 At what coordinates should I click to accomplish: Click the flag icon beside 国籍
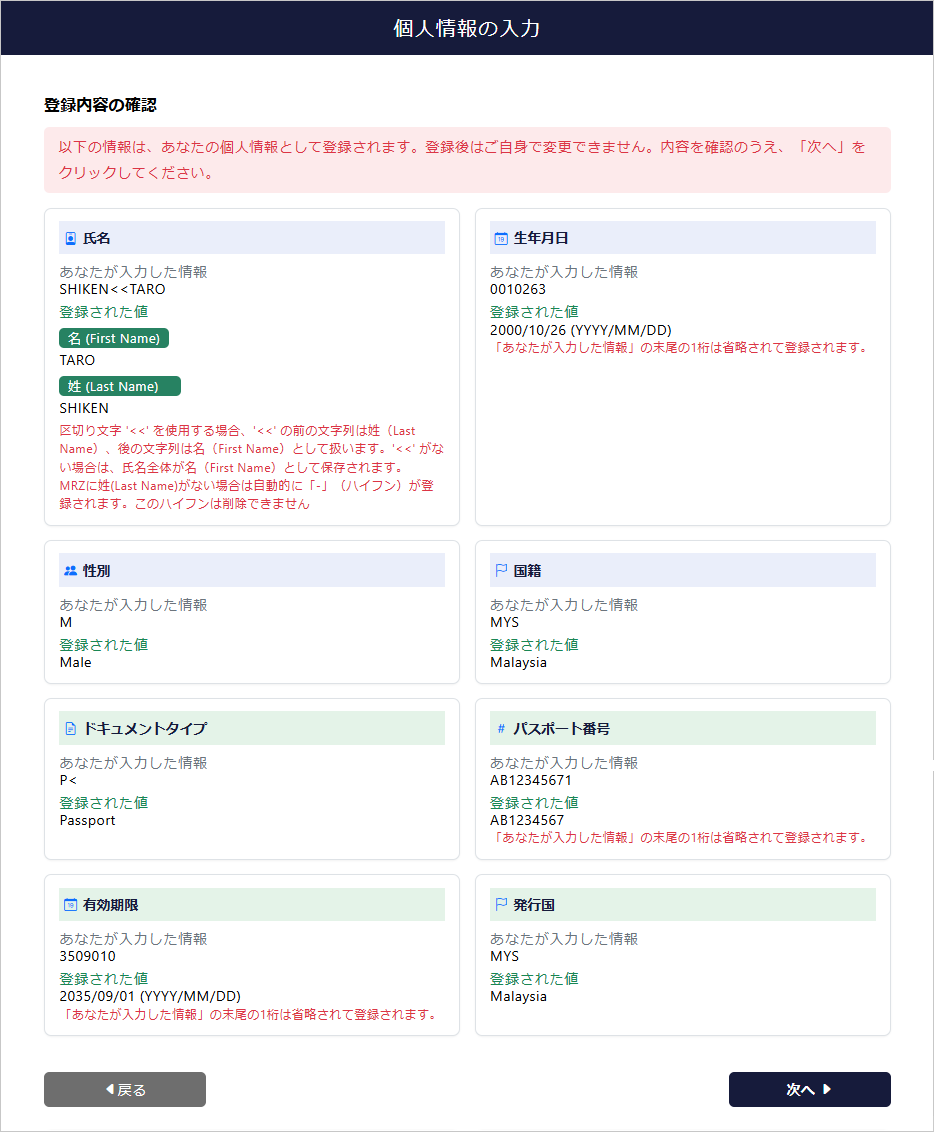499,570
